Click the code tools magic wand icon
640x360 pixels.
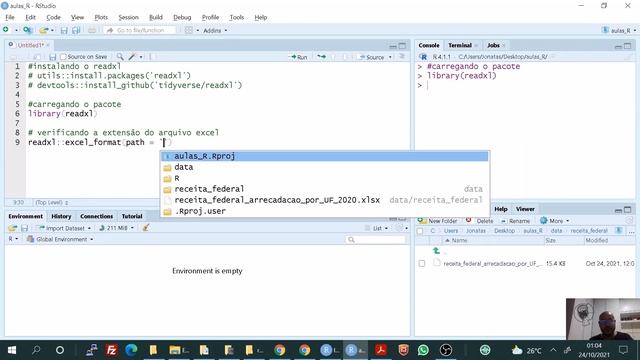tap(132, 57)
